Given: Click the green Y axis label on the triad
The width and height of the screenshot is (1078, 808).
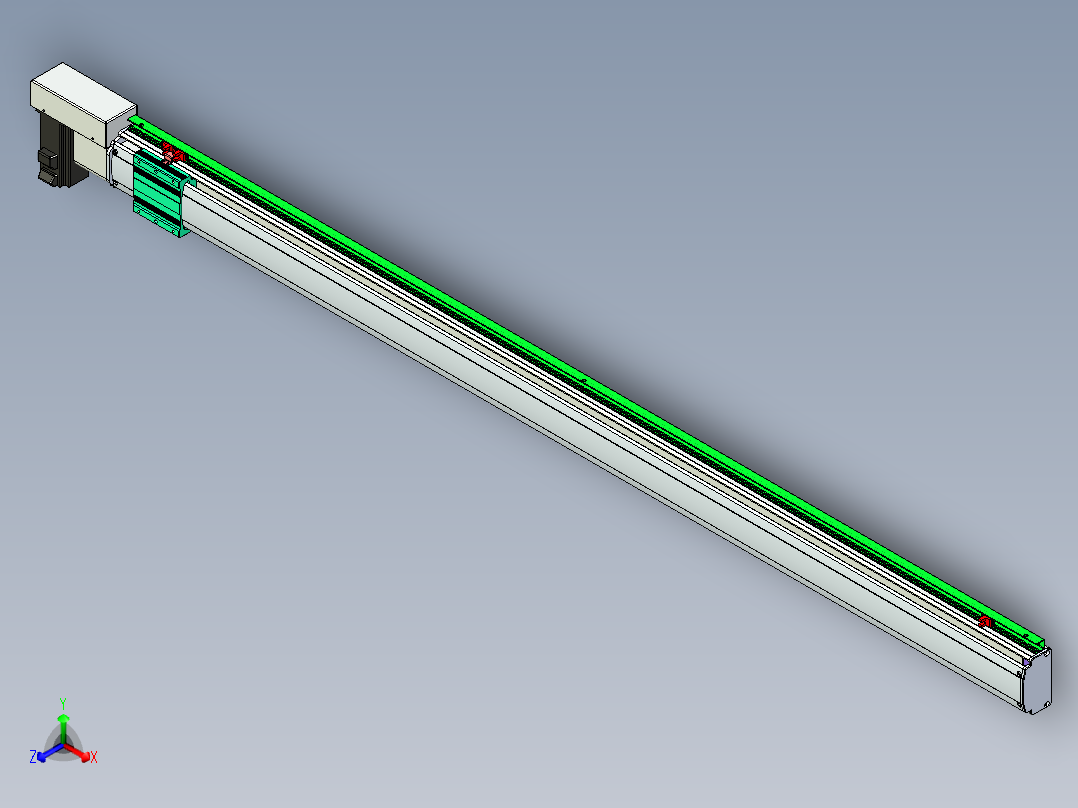Looking at the screenshot, I should pos(63,704).
